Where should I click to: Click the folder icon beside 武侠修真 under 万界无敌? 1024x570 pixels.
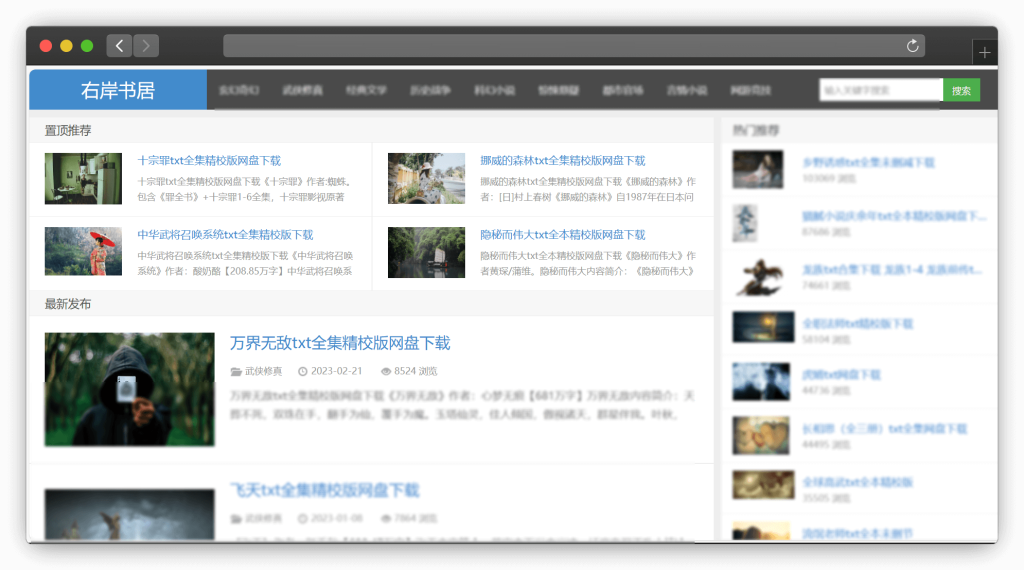[x=236, y=372]
